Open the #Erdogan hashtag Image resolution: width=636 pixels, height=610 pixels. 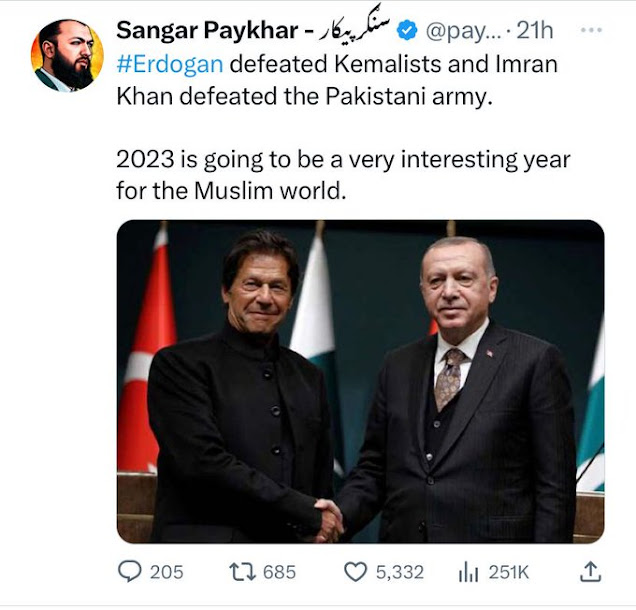coord(169,63)
